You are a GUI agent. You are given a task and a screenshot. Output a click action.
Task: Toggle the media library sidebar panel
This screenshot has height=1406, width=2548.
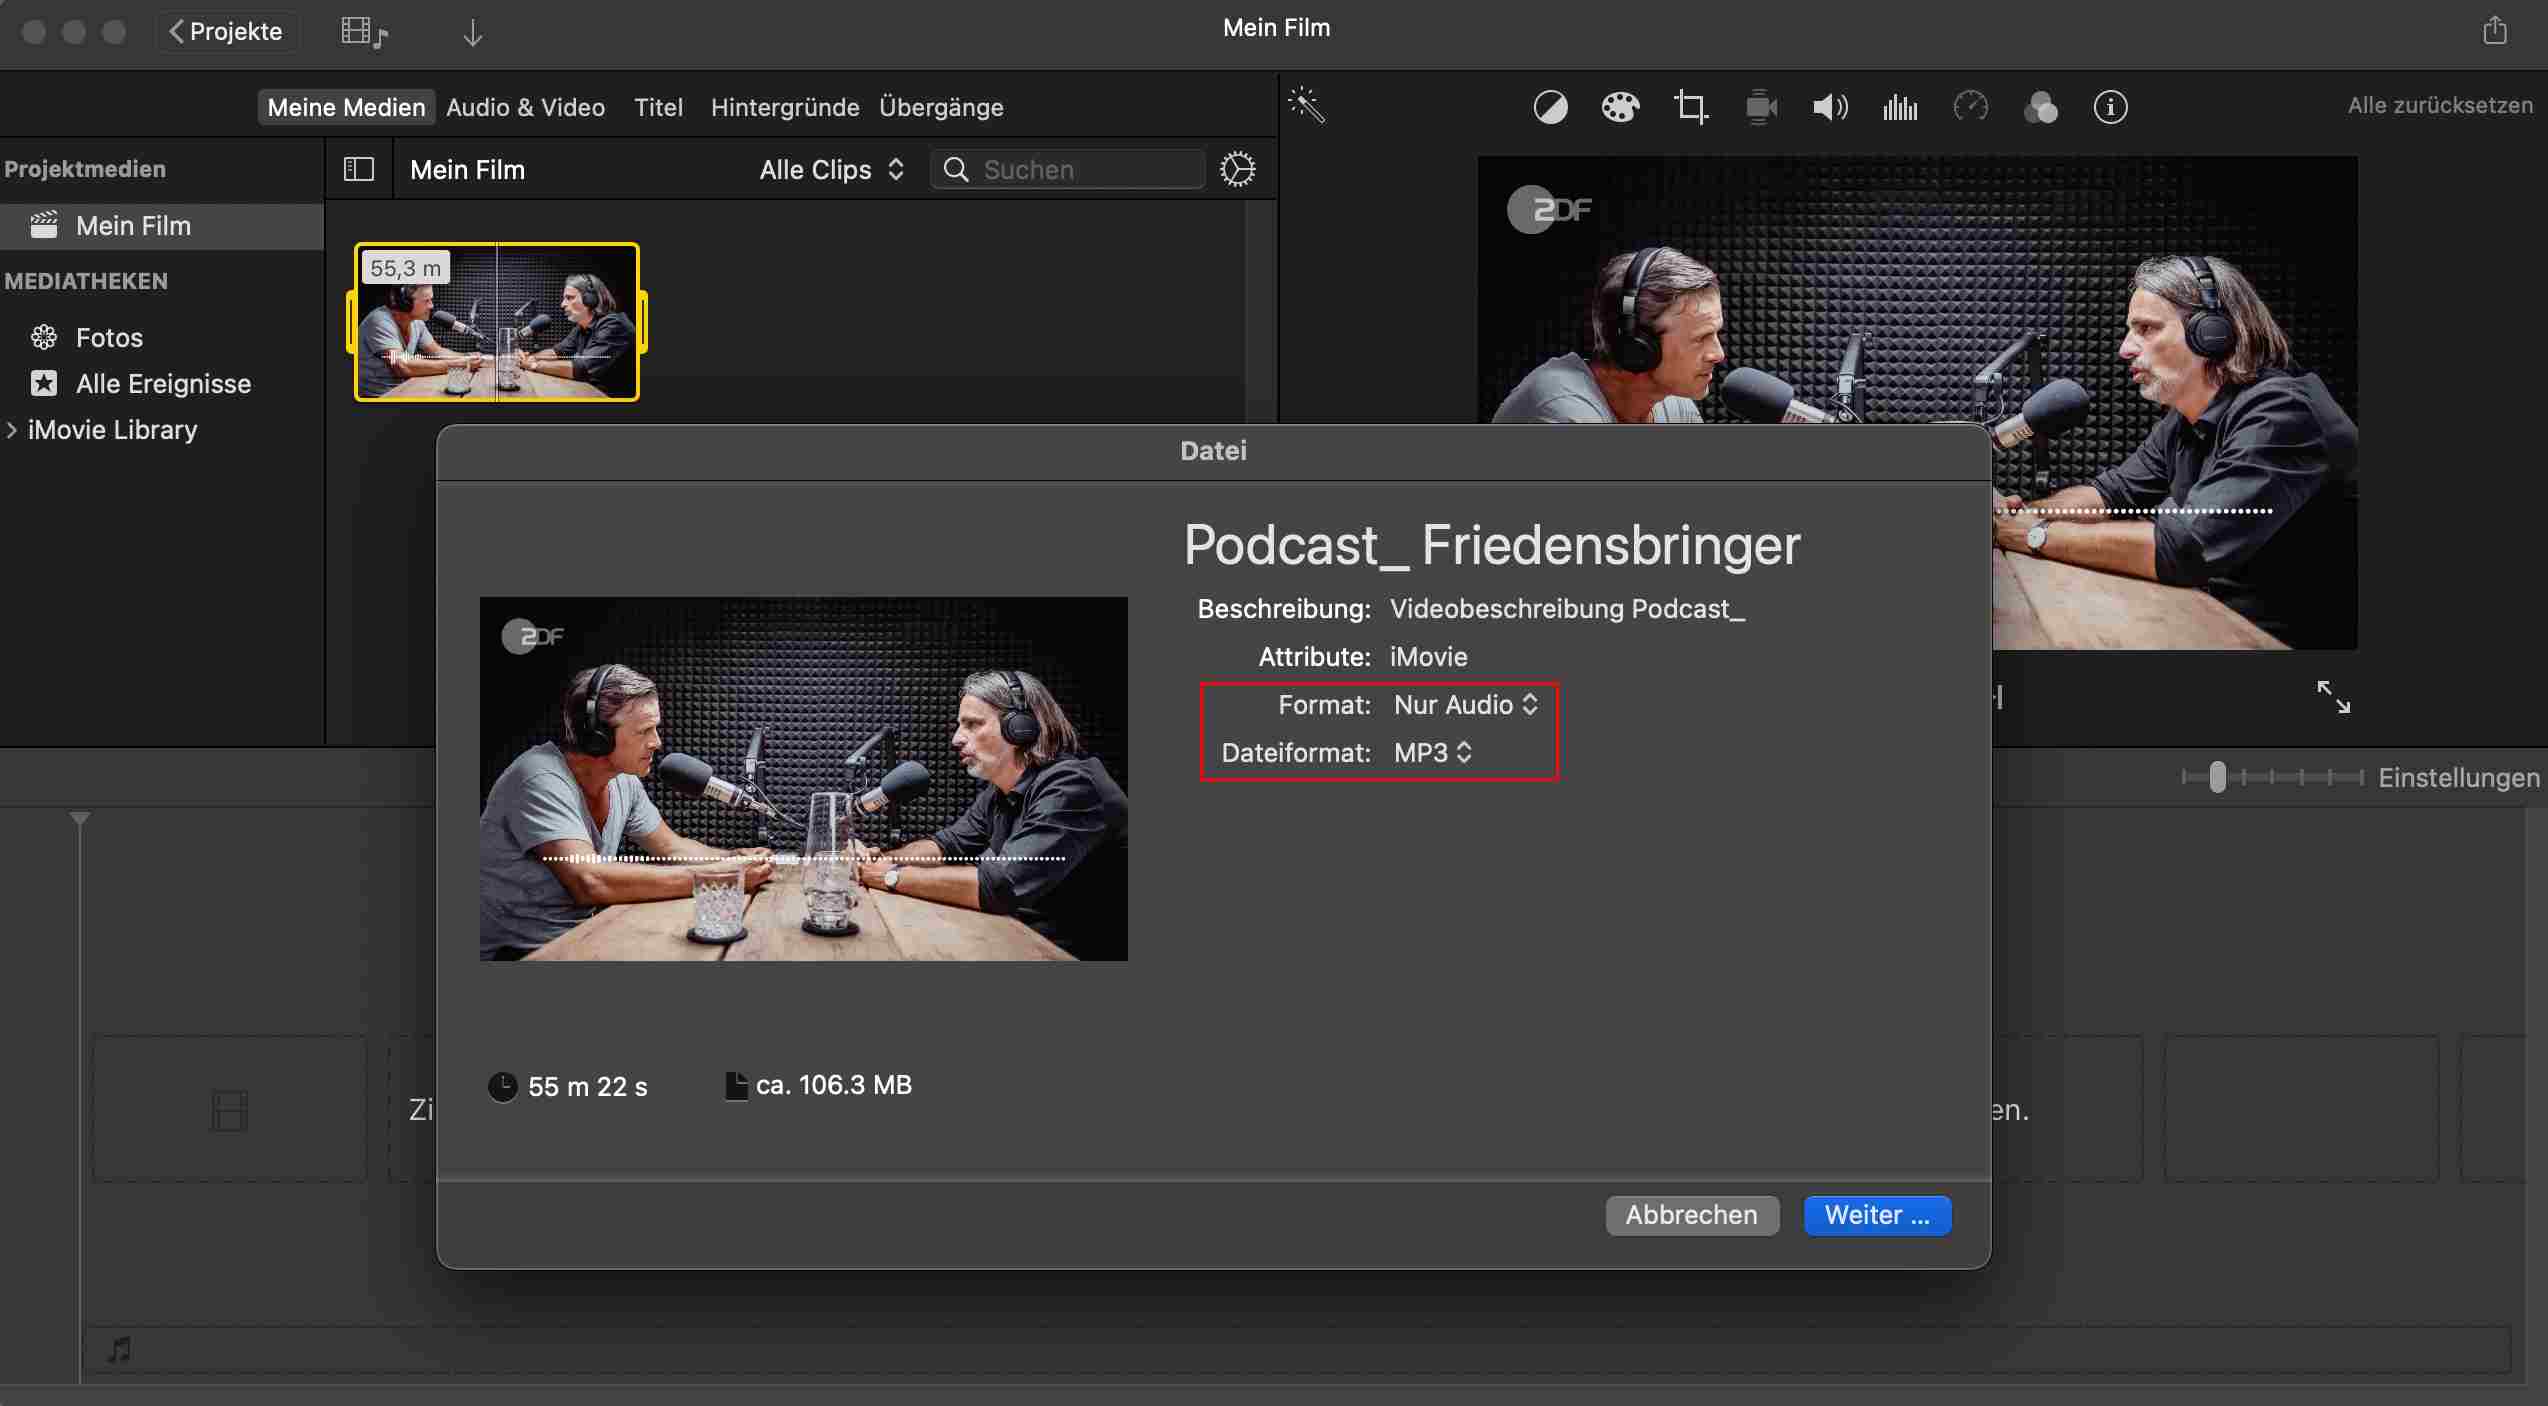(359, 169)
